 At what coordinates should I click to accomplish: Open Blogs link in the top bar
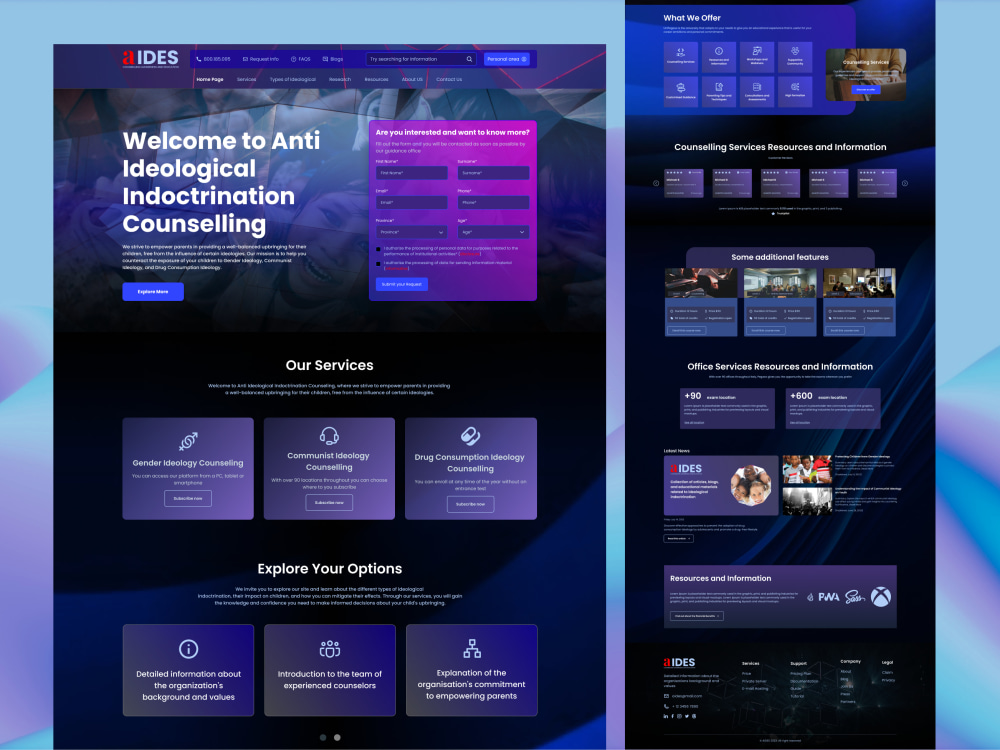coord(333,59)
